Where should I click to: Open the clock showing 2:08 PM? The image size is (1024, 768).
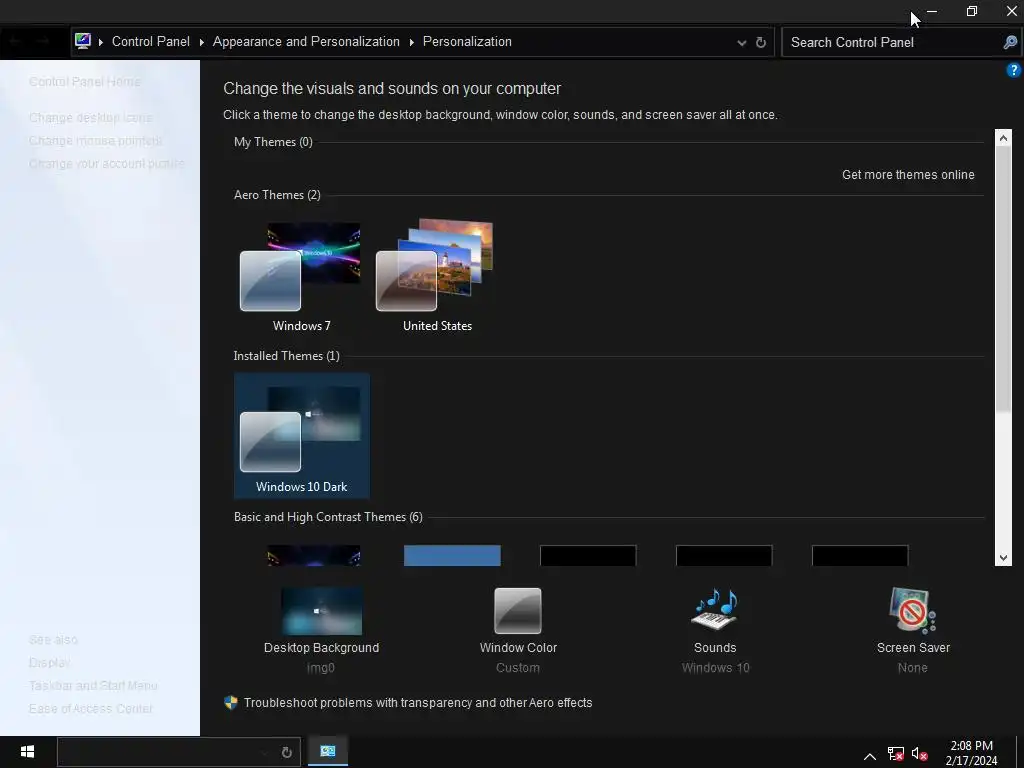point(971,752)
